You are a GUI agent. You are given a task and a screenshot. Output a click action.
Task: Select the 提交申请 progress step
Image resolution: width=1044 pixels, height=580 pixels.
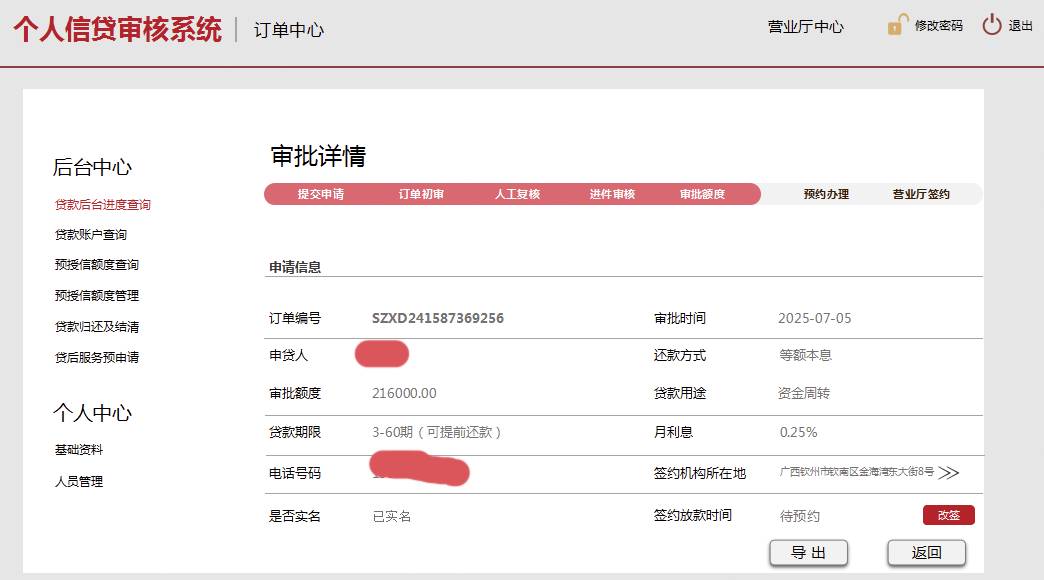[x=320, y=194]
